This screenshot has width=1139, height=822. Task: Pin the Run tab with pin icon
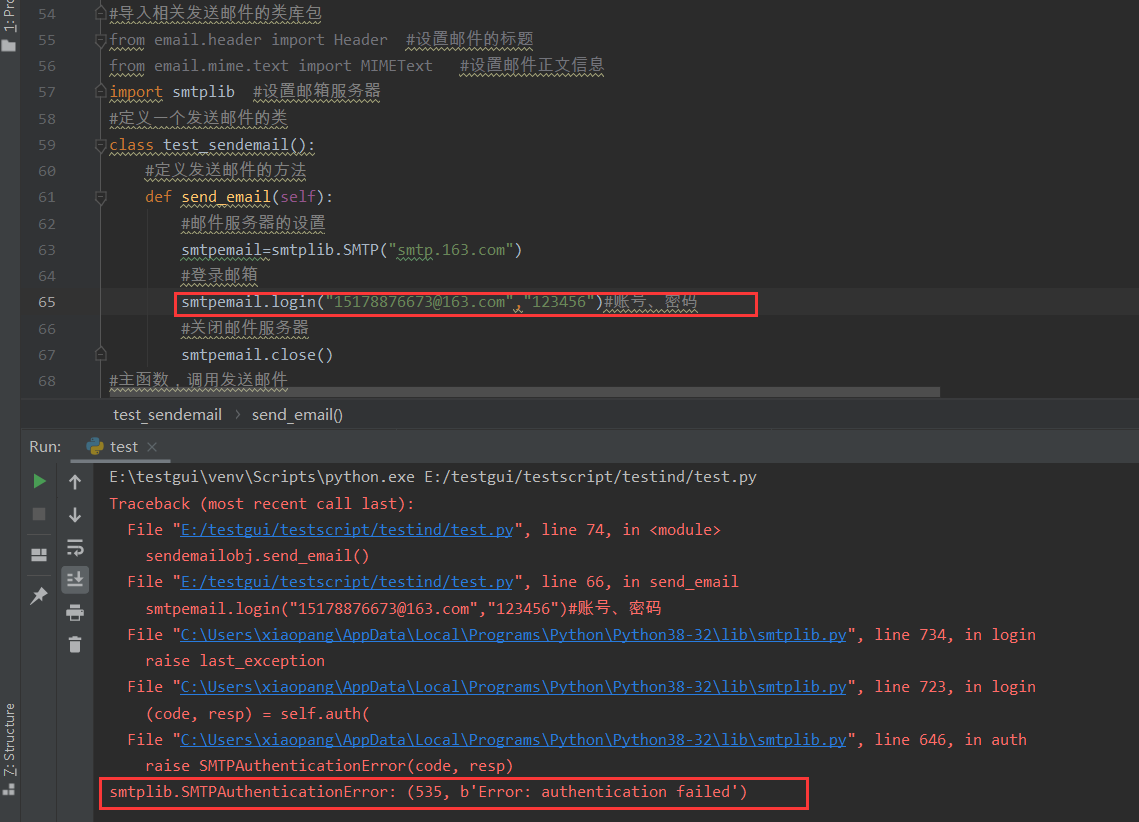coord(39,595)
